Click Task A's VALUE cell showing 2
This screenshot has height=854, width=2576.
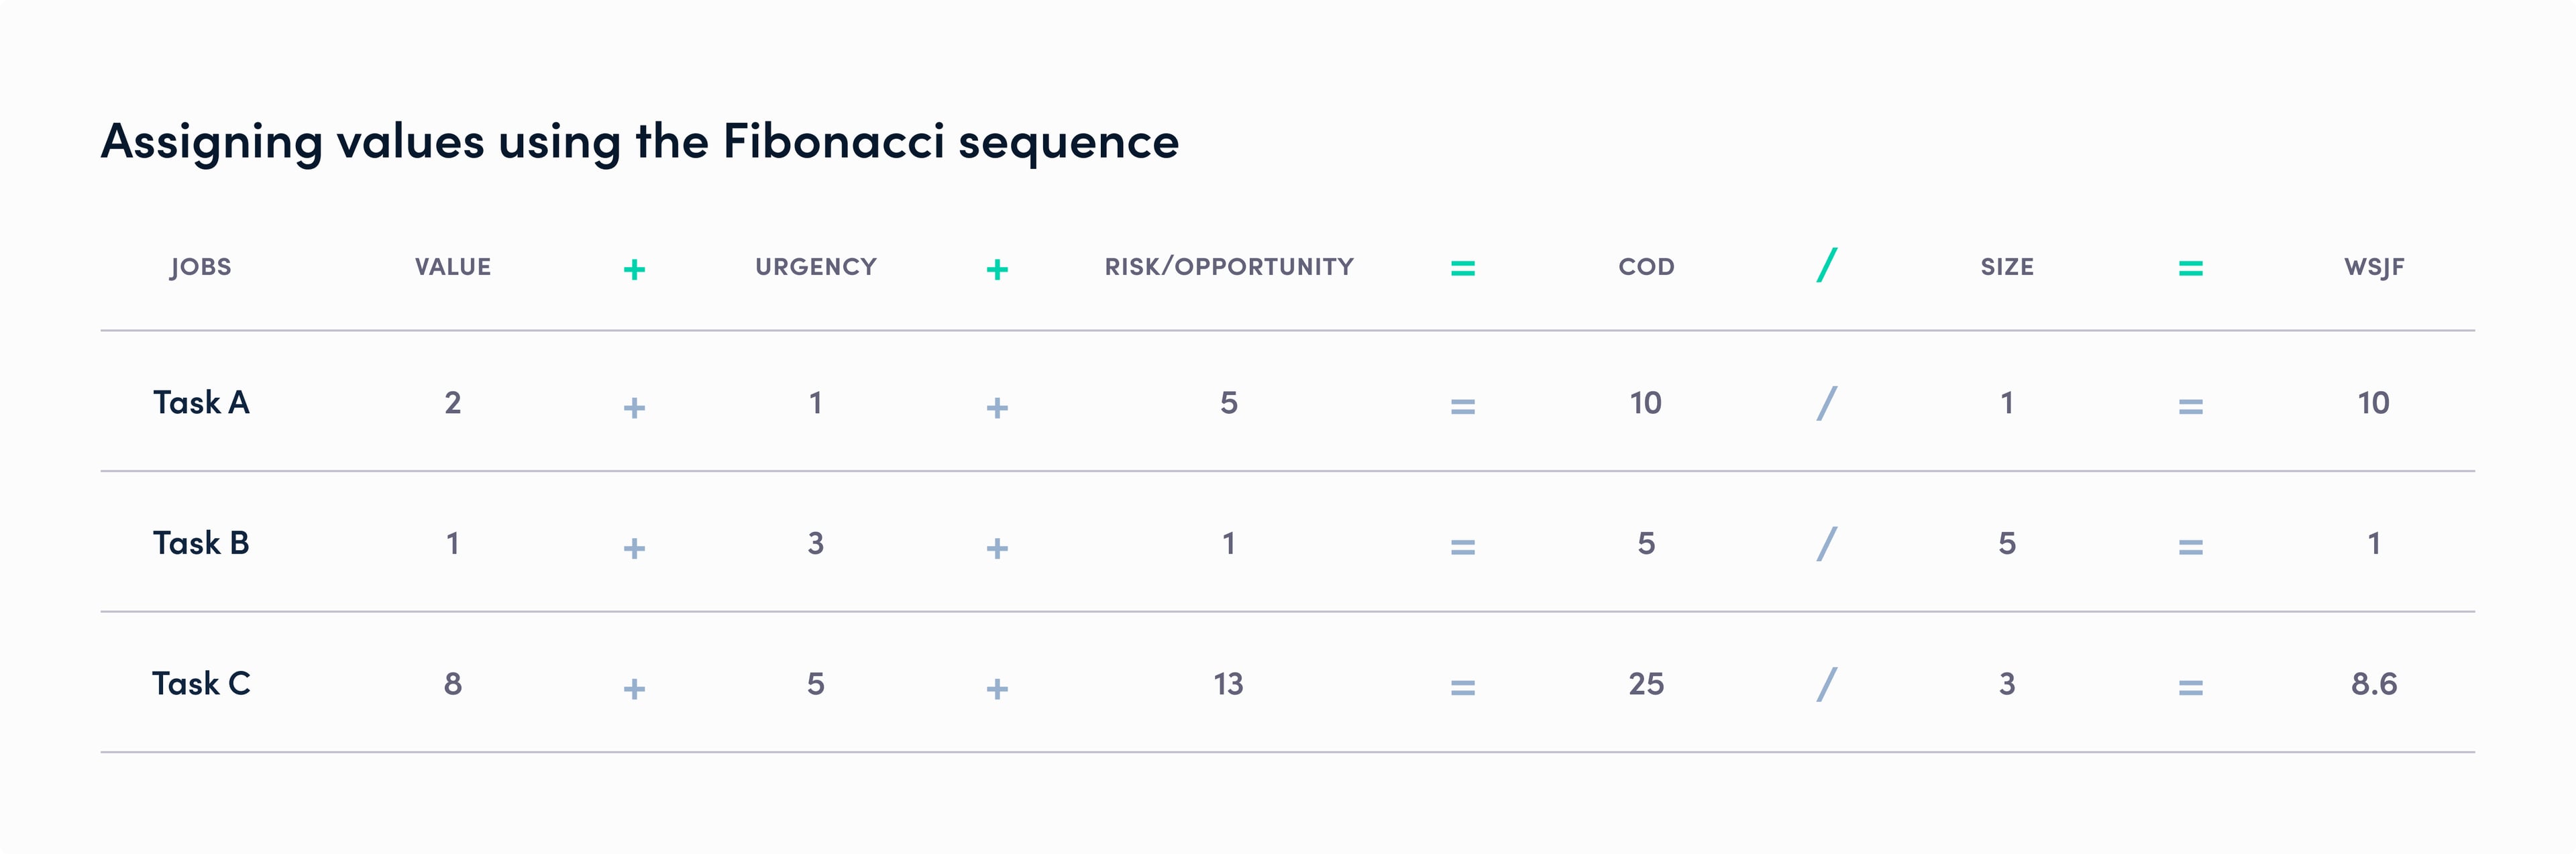coord(453,403)
